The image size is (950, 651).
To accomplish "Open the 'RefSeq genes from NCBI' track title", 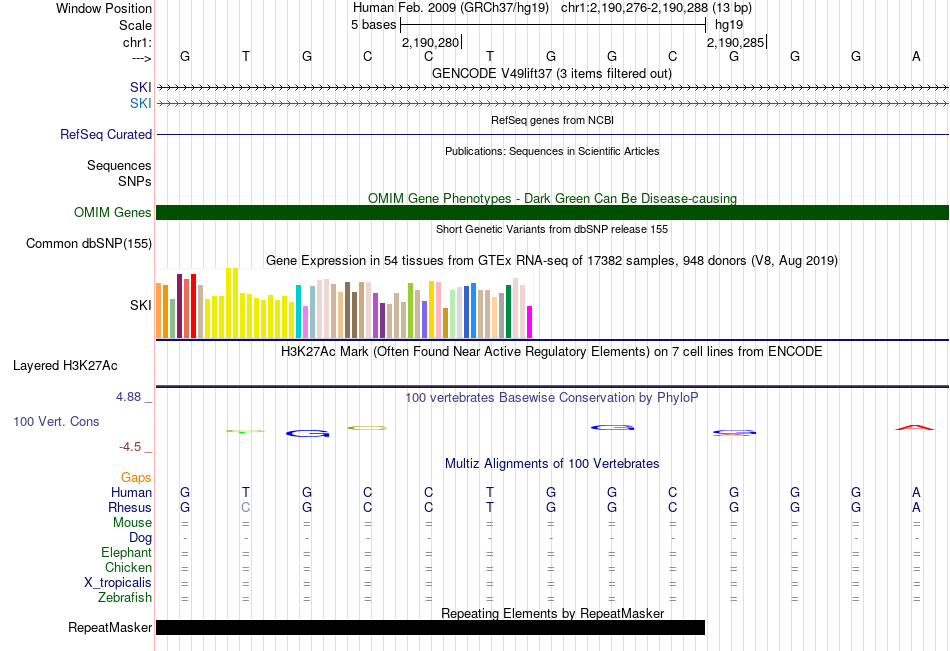I will tap(552, 120).
